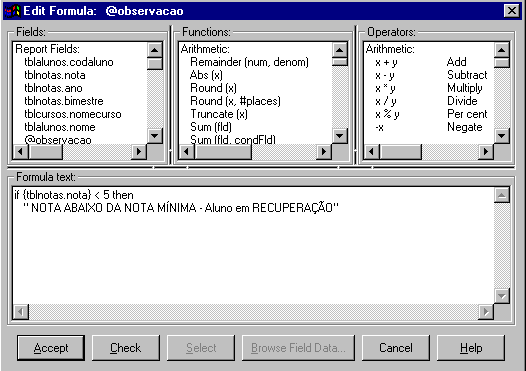Click the left arrow of Functions horizontal scrollbar
Viewport: 526px width, 371px height.
[187, 152]
